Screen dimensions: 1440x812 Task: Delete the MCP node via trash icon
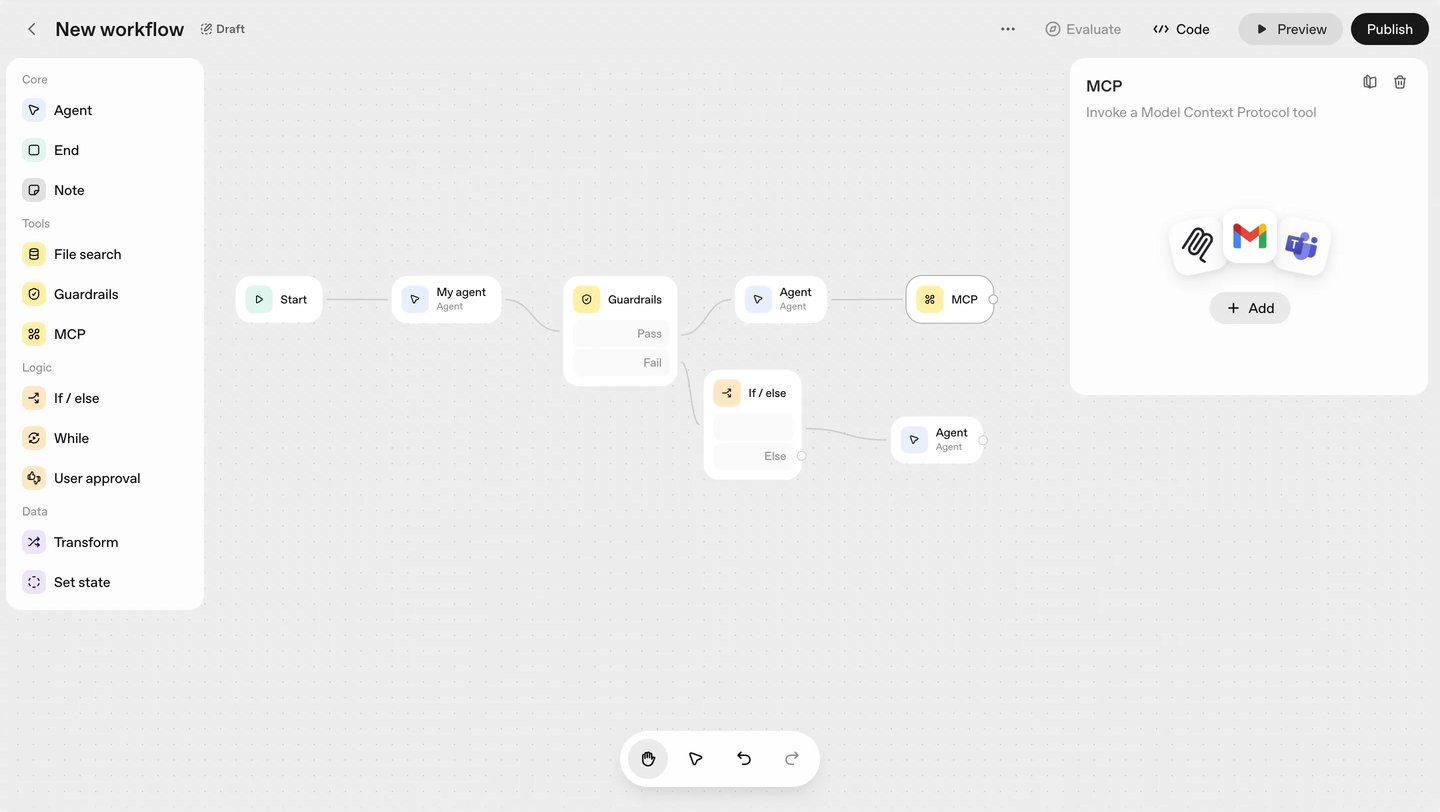[x=1400, y=82]
